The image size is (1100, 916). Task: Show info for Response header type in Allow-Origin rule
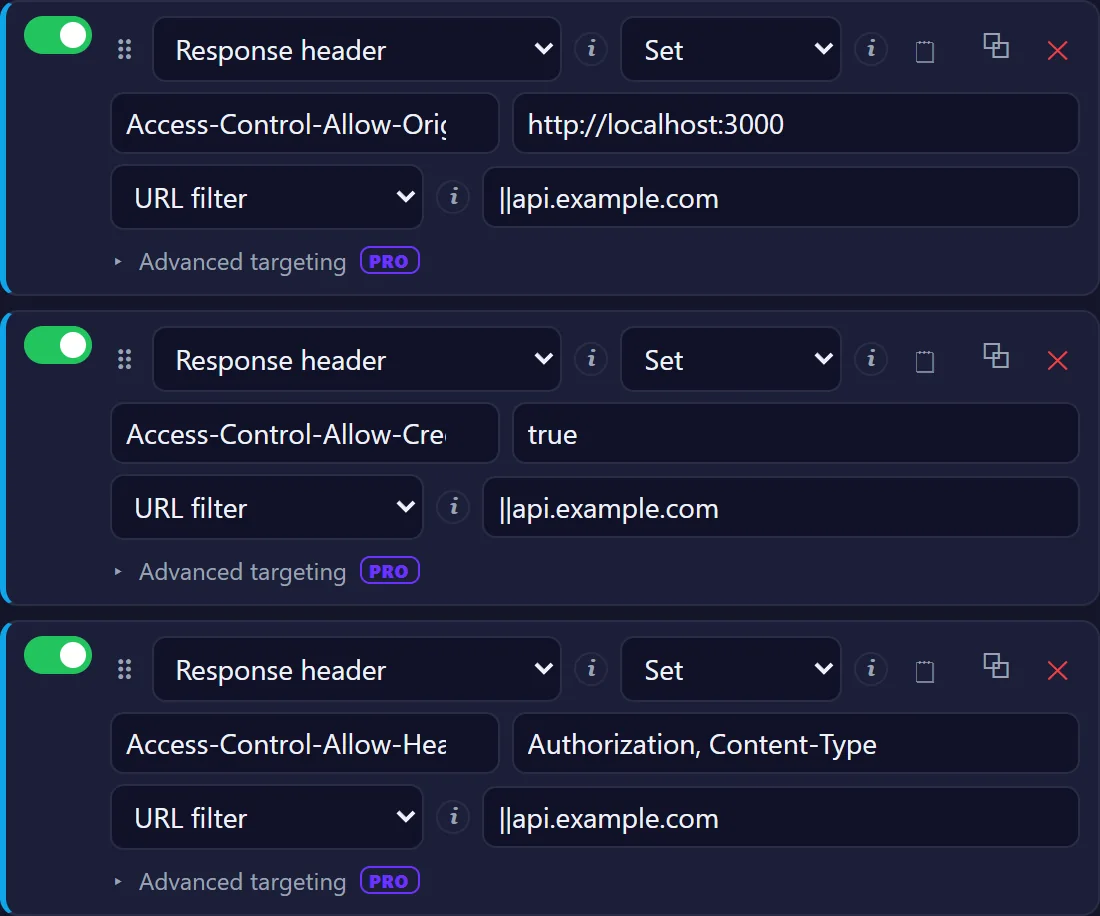pyautogui.click(x=591, y=48)
